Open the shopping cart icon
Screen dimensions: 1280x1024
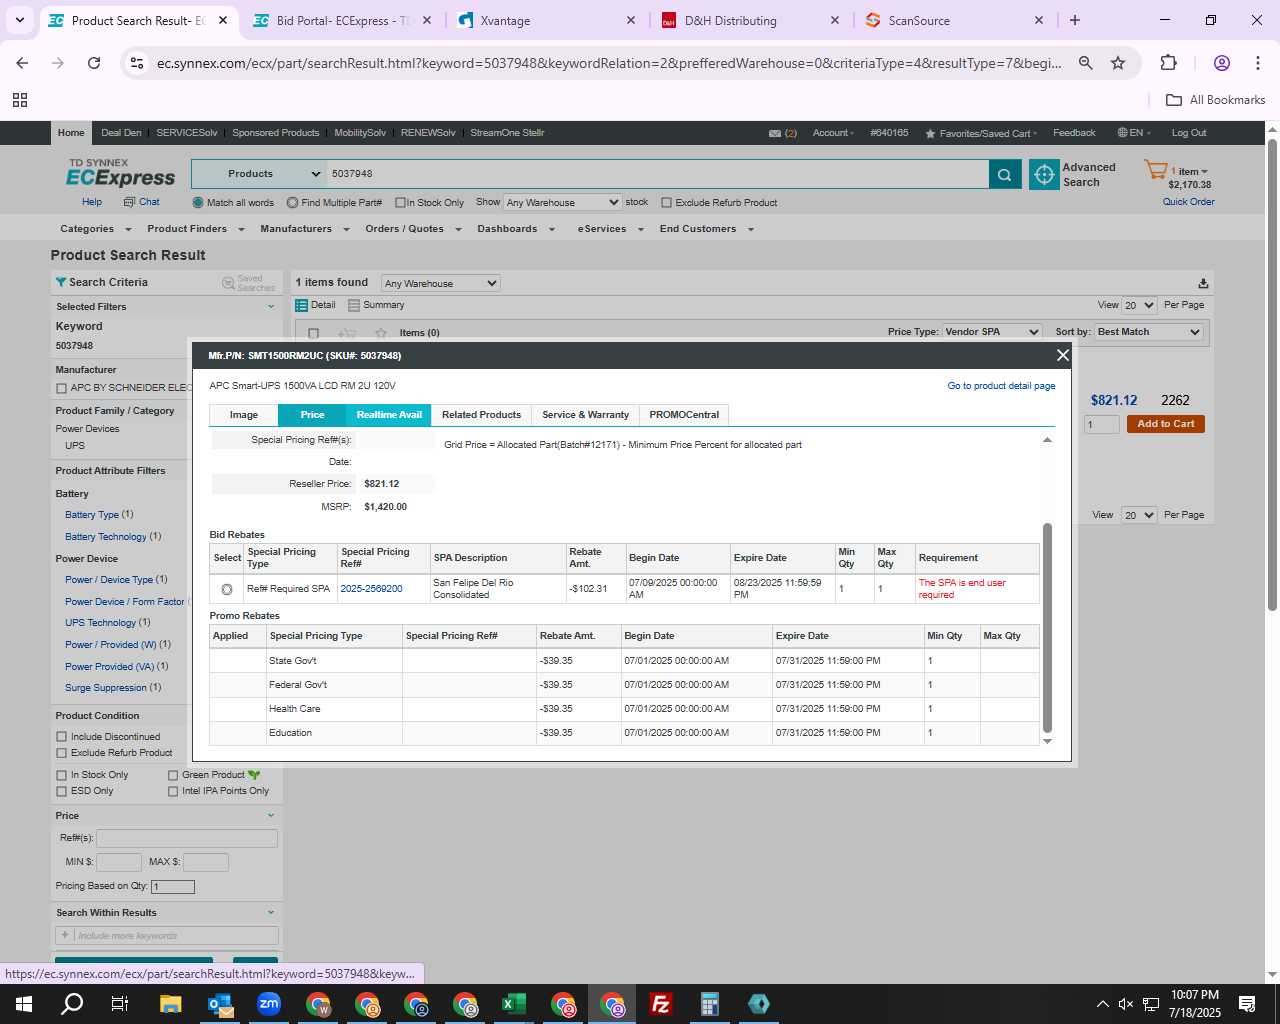pos(1156,170)
